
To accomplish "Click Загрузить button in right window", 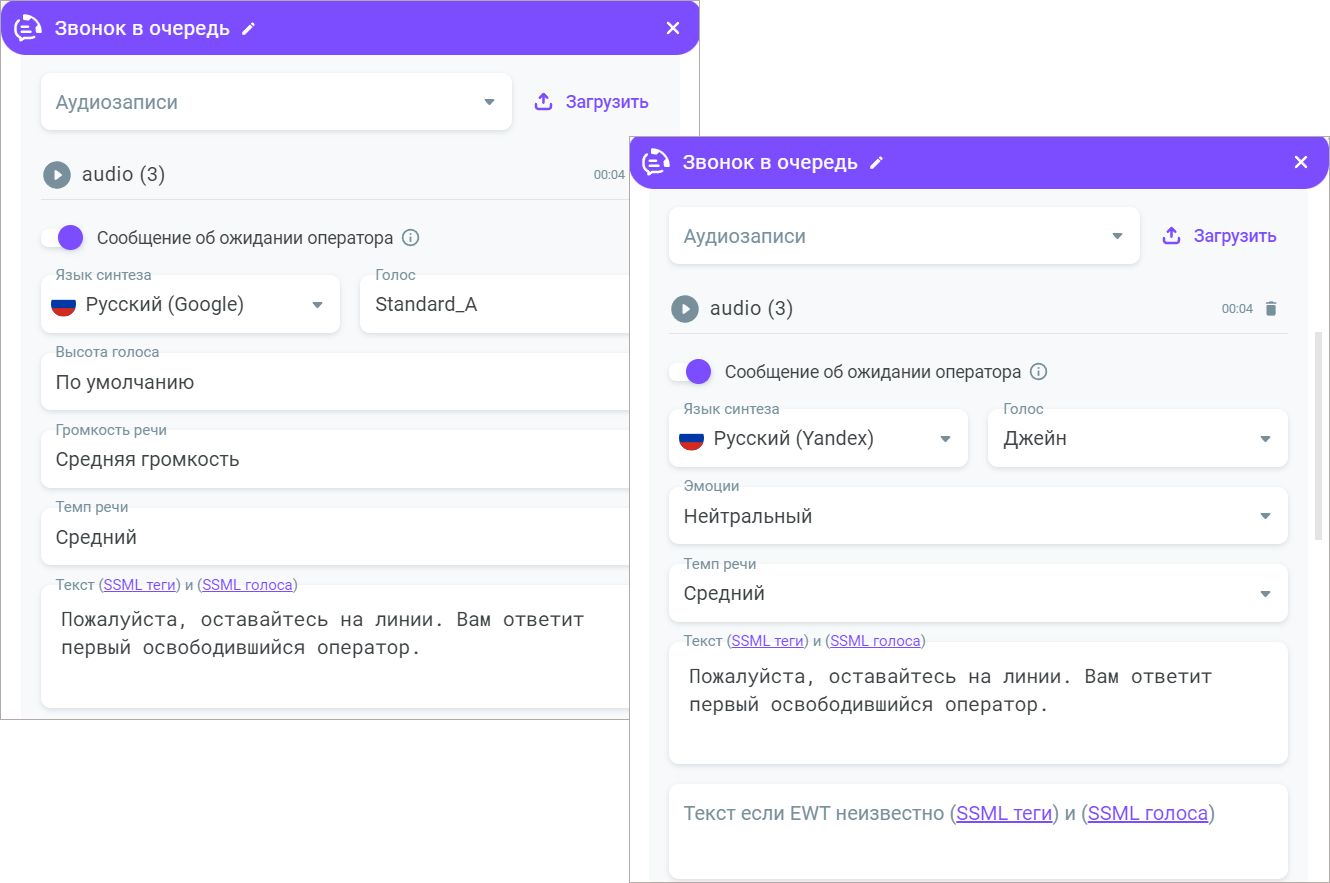I will (x=1219, y=236).
